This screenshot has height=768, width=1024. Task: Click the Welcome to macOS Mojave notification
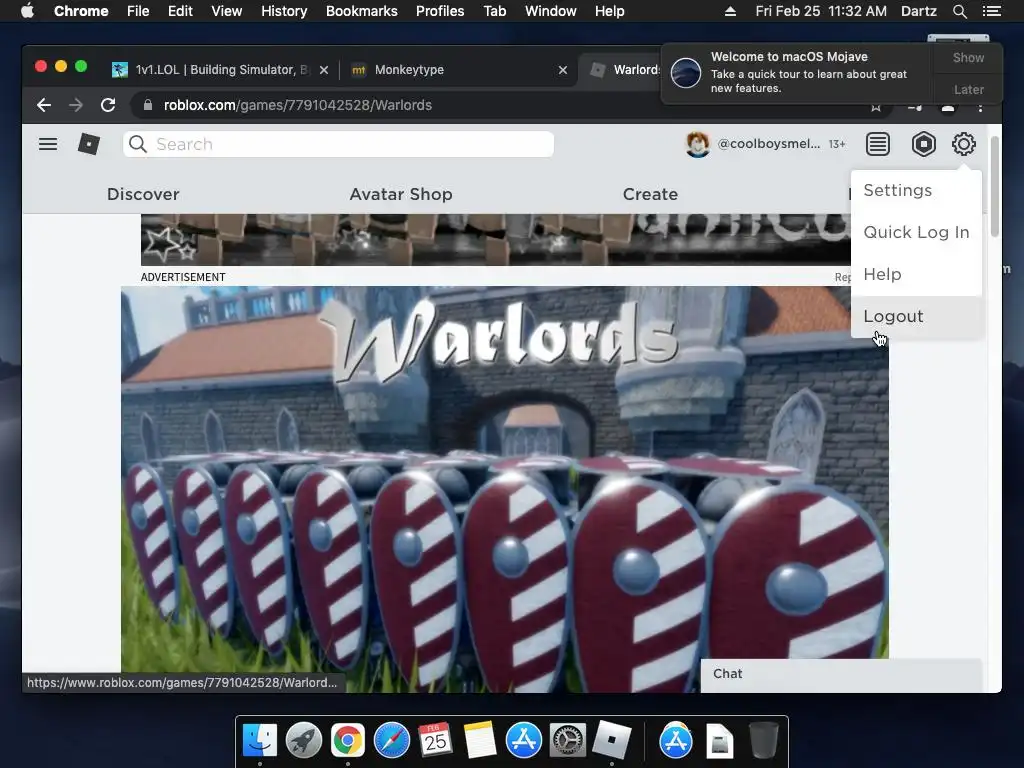tap(797, 72)
